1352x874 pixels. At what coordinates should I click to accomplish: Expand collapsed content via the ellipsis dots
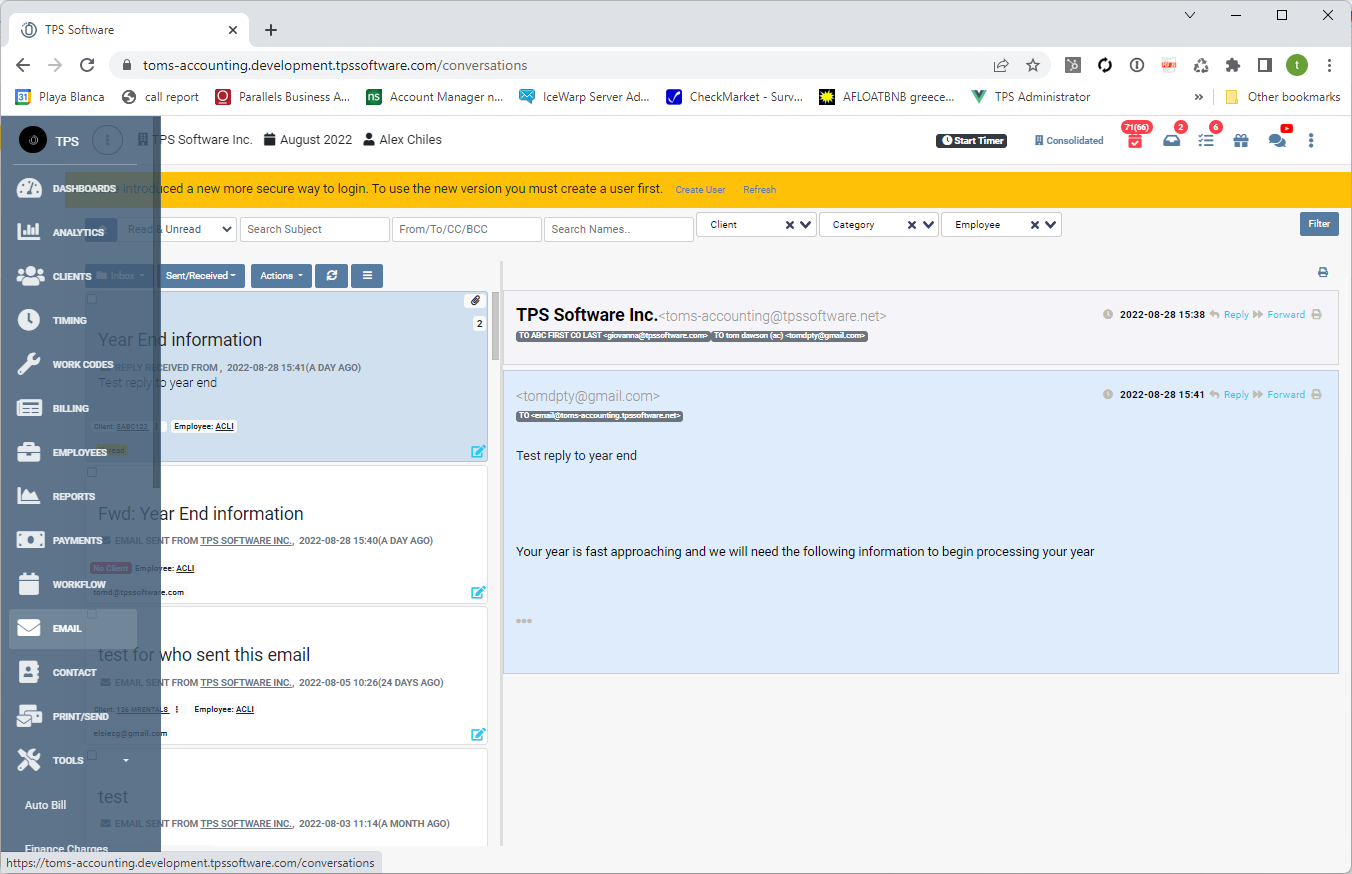pyautogui.click(x=524, y=621)
